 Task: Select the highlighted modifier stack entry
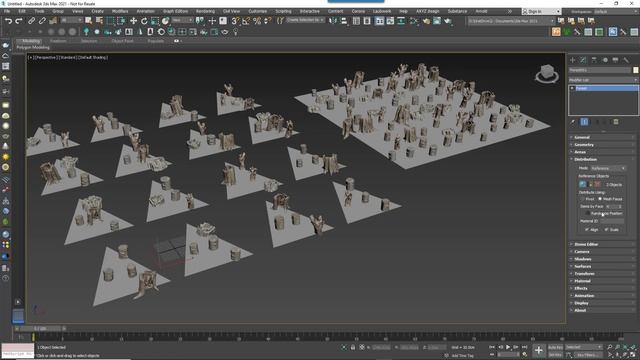click(603, 88)
